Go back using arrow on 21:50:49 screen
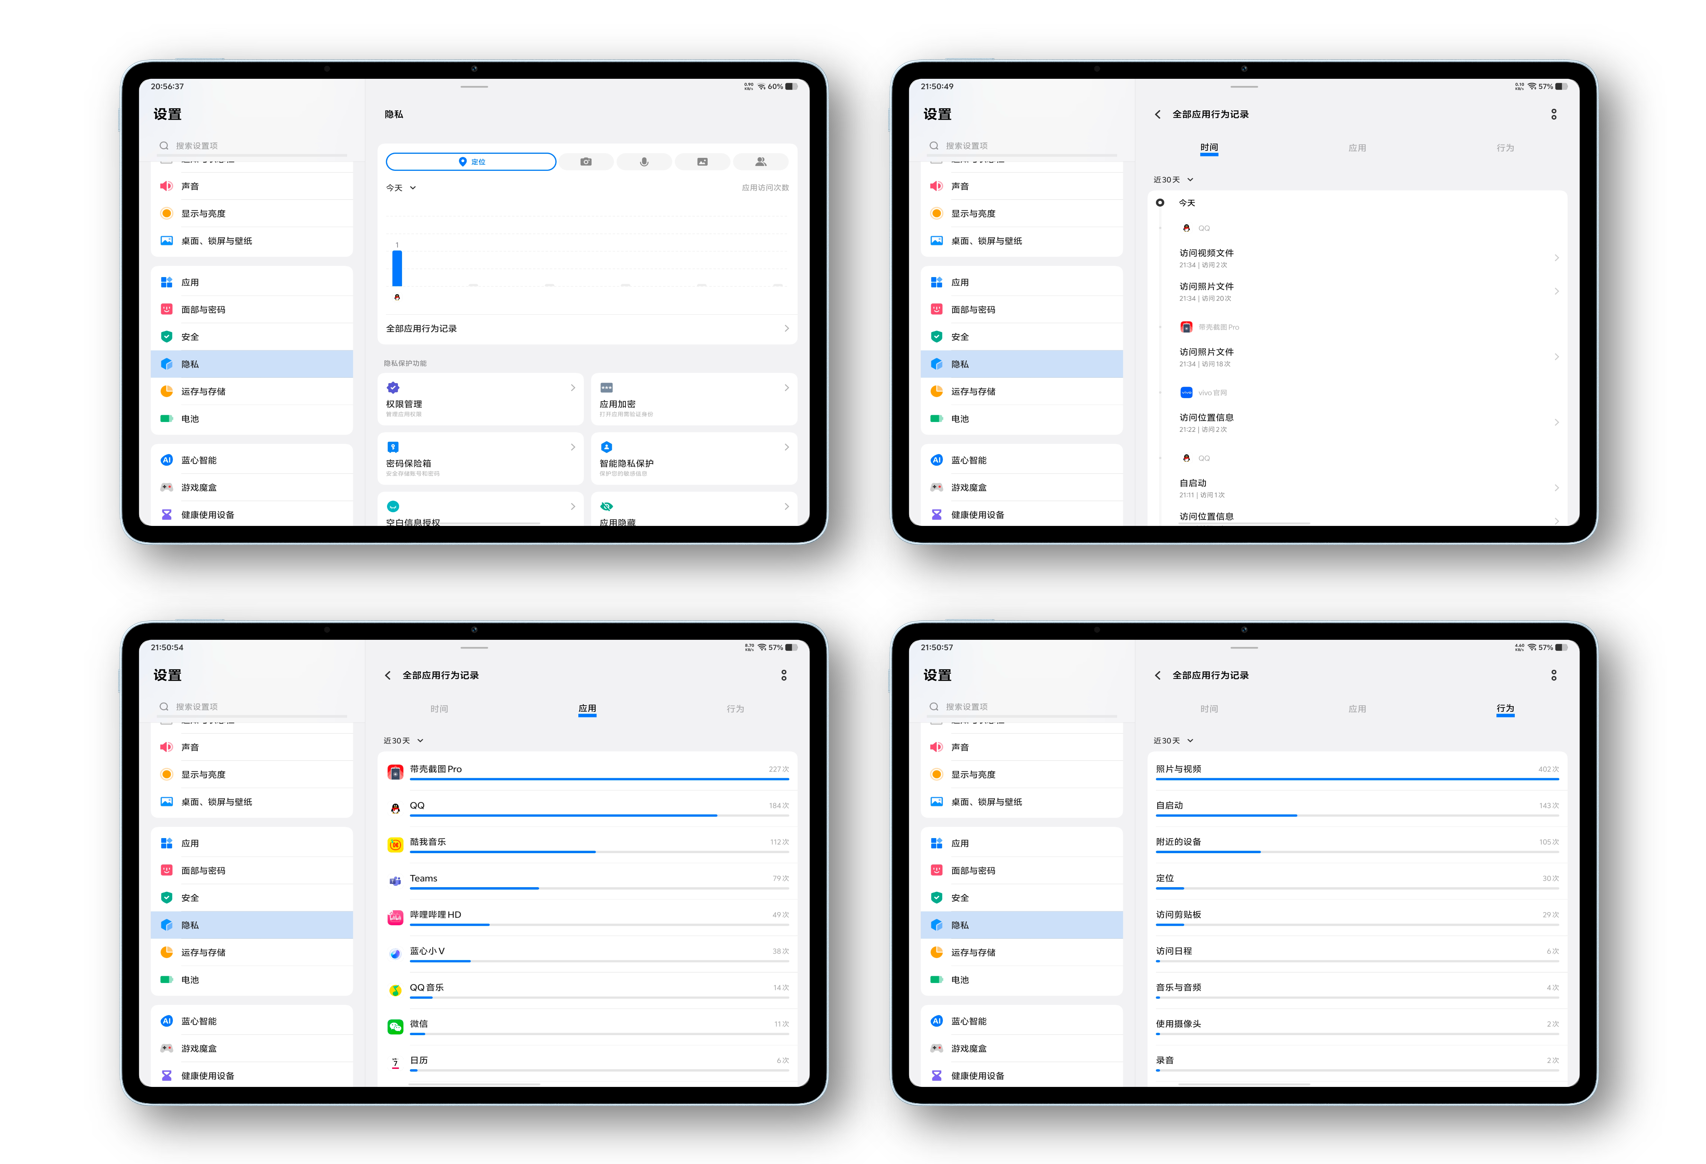The image size is (1706, 1164). click(x=1158, y=114)
